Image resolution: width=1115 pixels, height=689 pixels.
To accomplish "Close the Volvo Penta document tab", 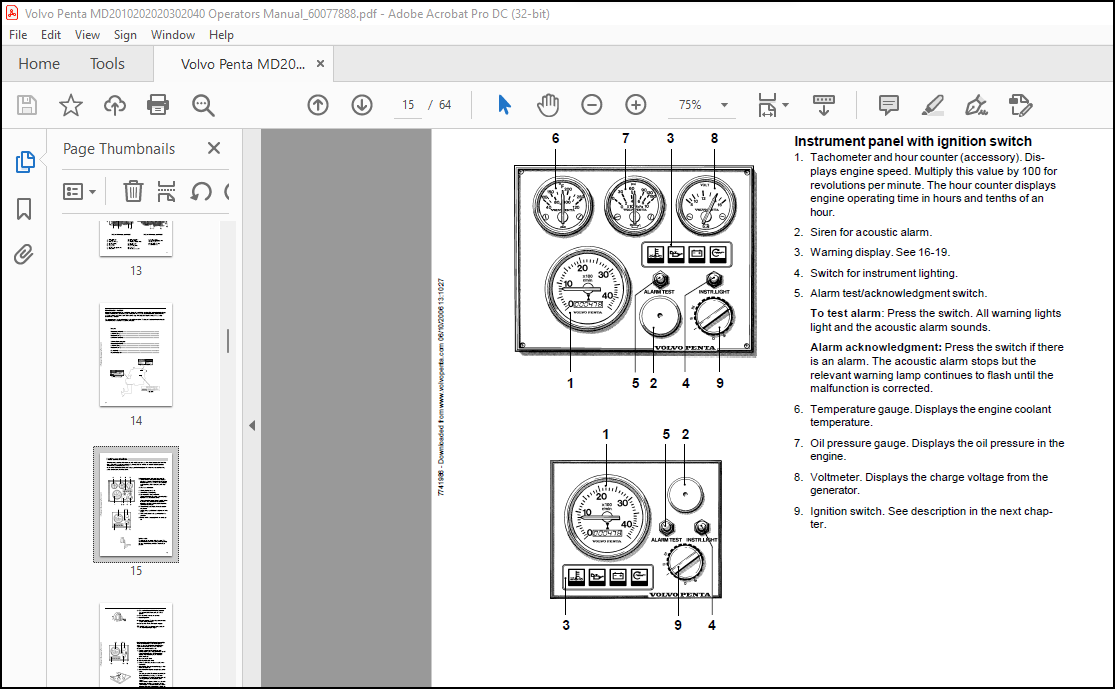I will [x=320, y=63].
